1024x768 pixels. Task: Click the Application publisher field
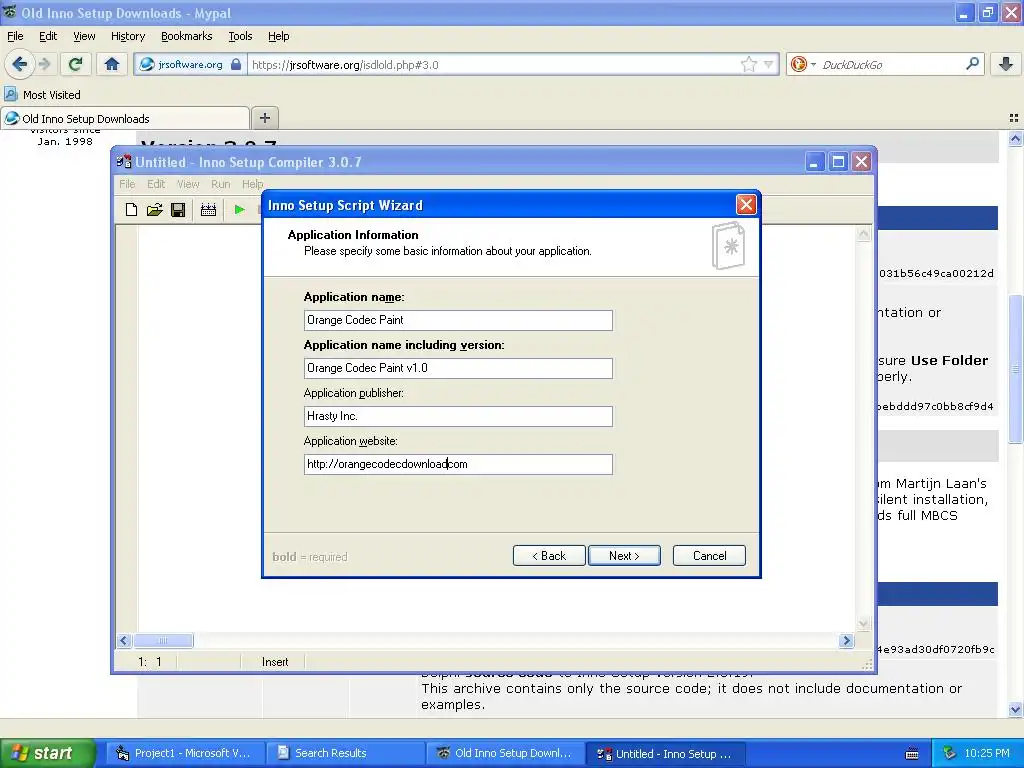458,416
